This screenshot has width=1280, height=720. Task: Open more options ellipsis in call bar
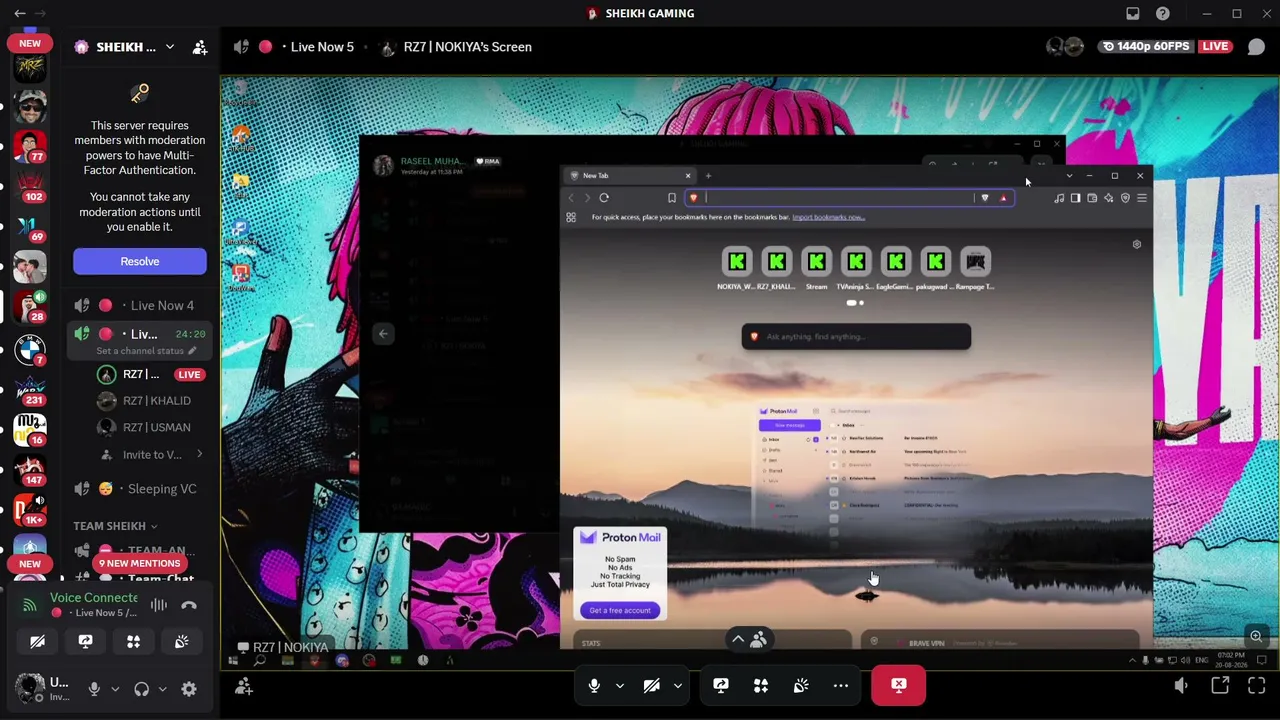click(841, 685)
